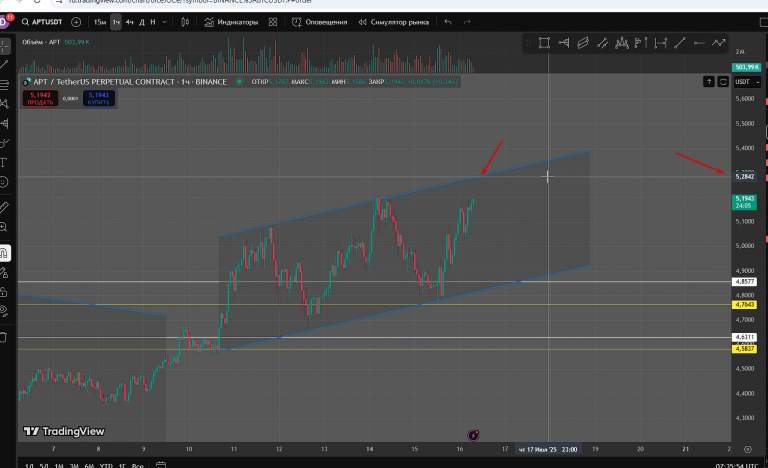Click the blue КУПИТЬ buy button

[99, 99]
